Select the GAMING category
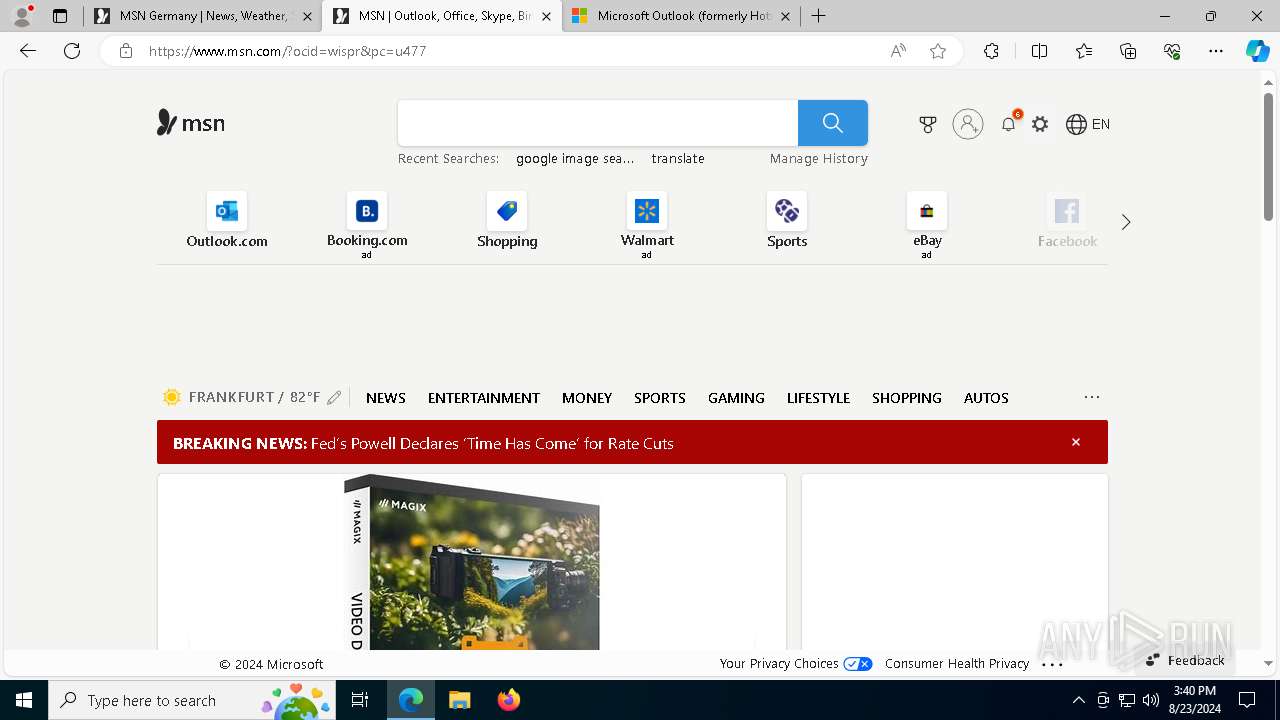This screenshot has height=720, width=1280. pos(736,398)
